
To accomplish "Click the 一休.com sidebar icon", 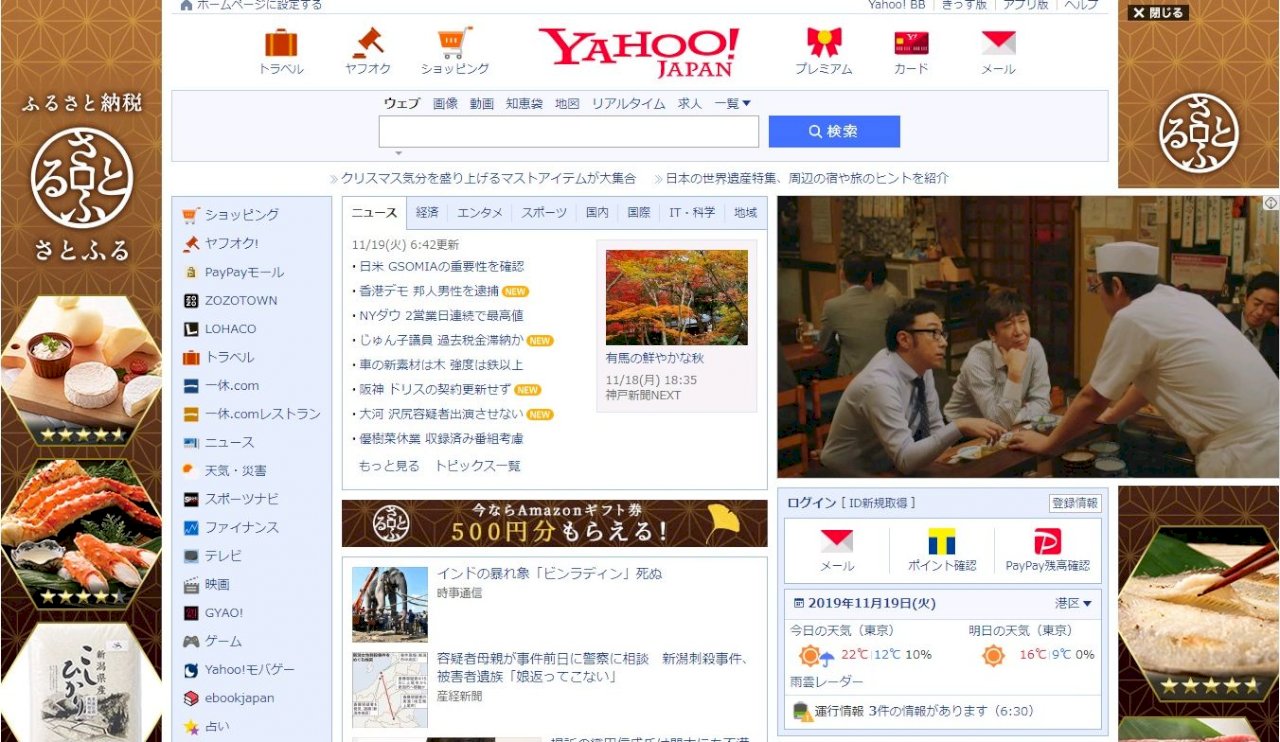I will 191,386.
